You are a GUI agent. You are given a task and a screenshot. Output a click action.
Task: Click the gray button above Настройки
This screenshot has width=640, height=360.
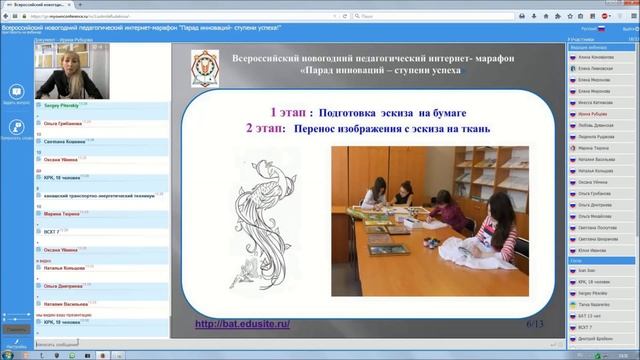tap(17, 329)
